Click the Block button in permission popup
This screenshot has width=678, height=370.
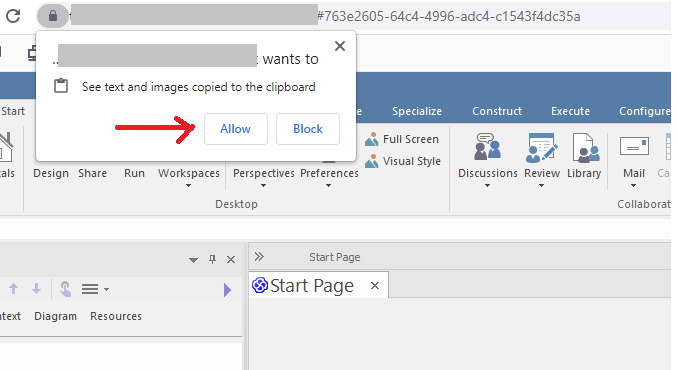click(308, 129)
